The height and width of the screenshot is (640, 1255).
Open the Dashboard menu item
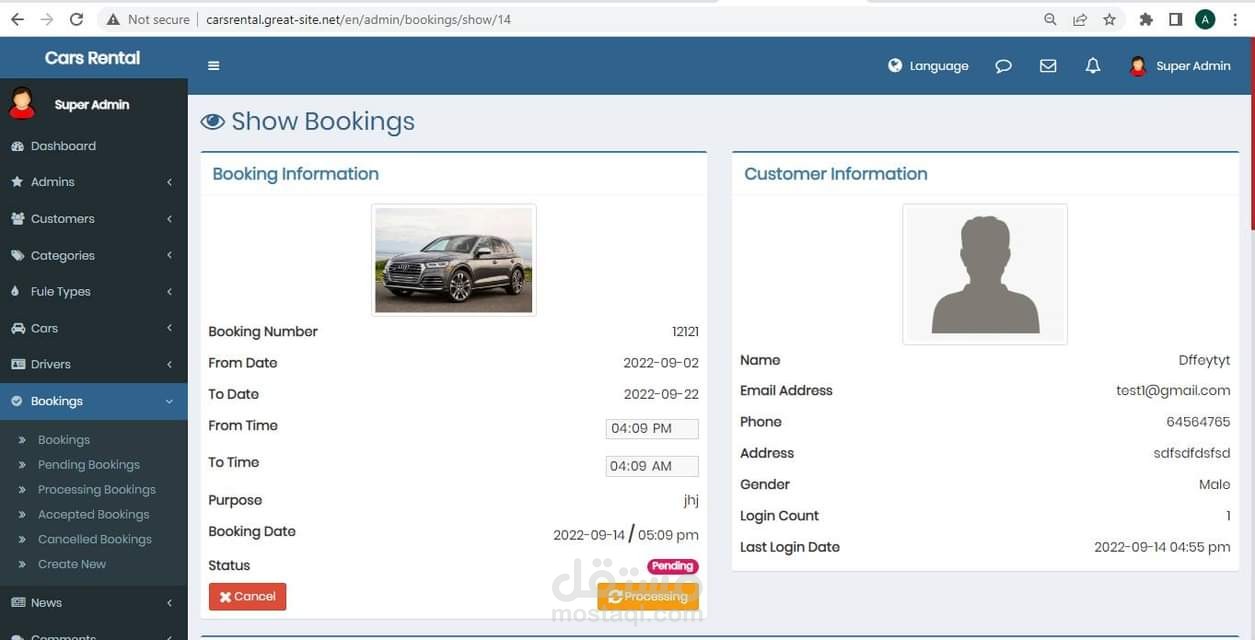pos(93,146)
